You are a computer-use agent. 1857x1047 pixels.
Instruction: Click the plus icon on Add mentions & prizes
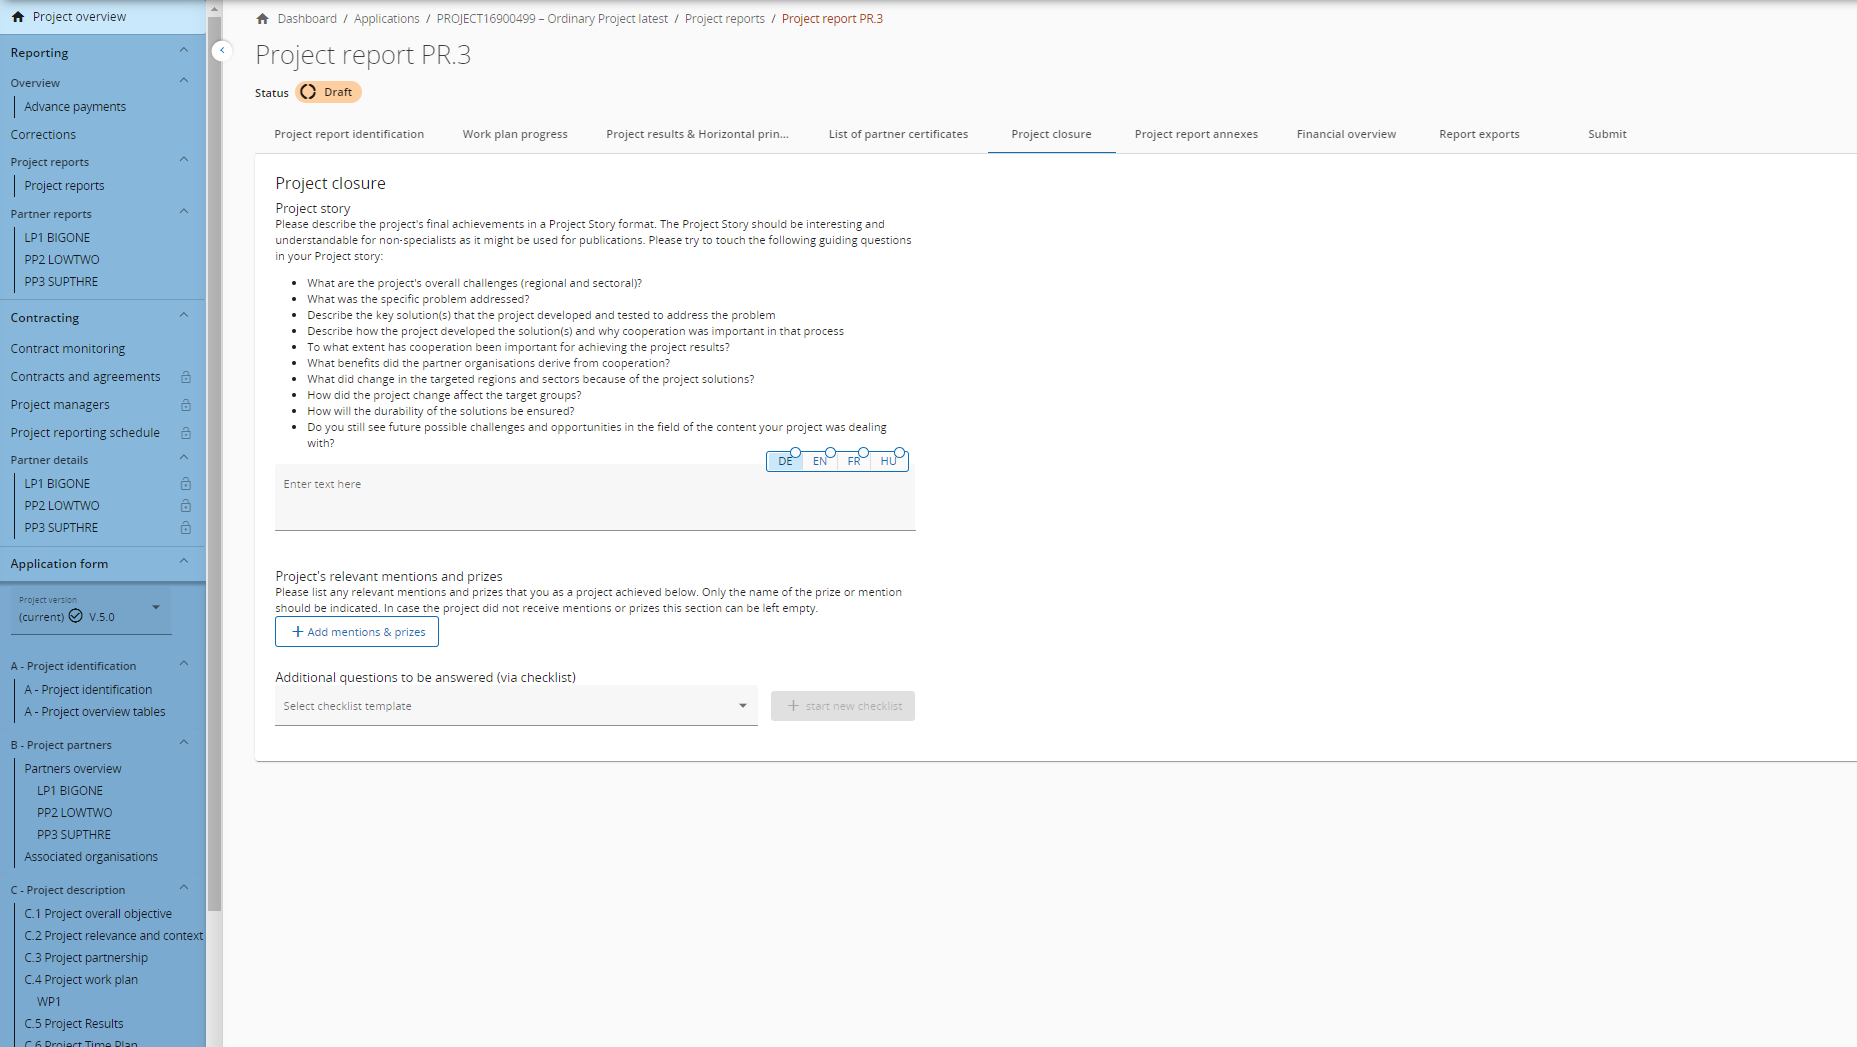pos(297,632)
